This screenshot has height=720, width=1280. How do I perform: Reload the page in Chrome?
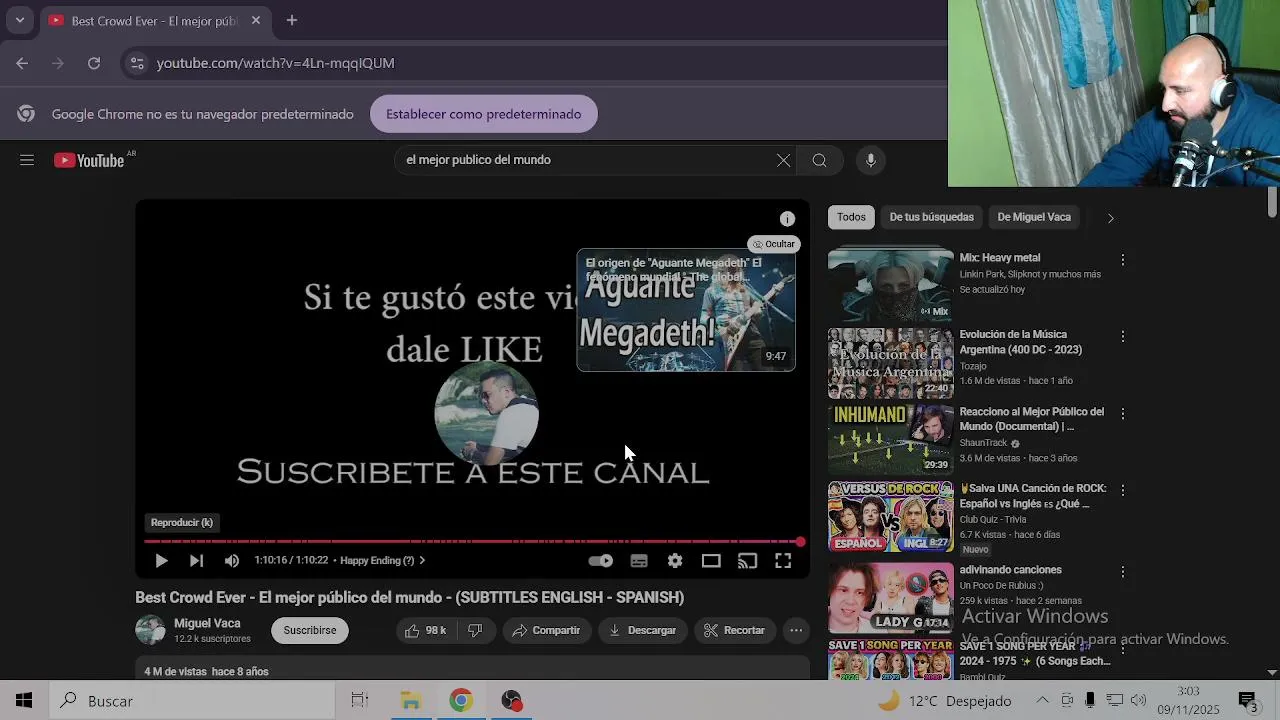94,63
